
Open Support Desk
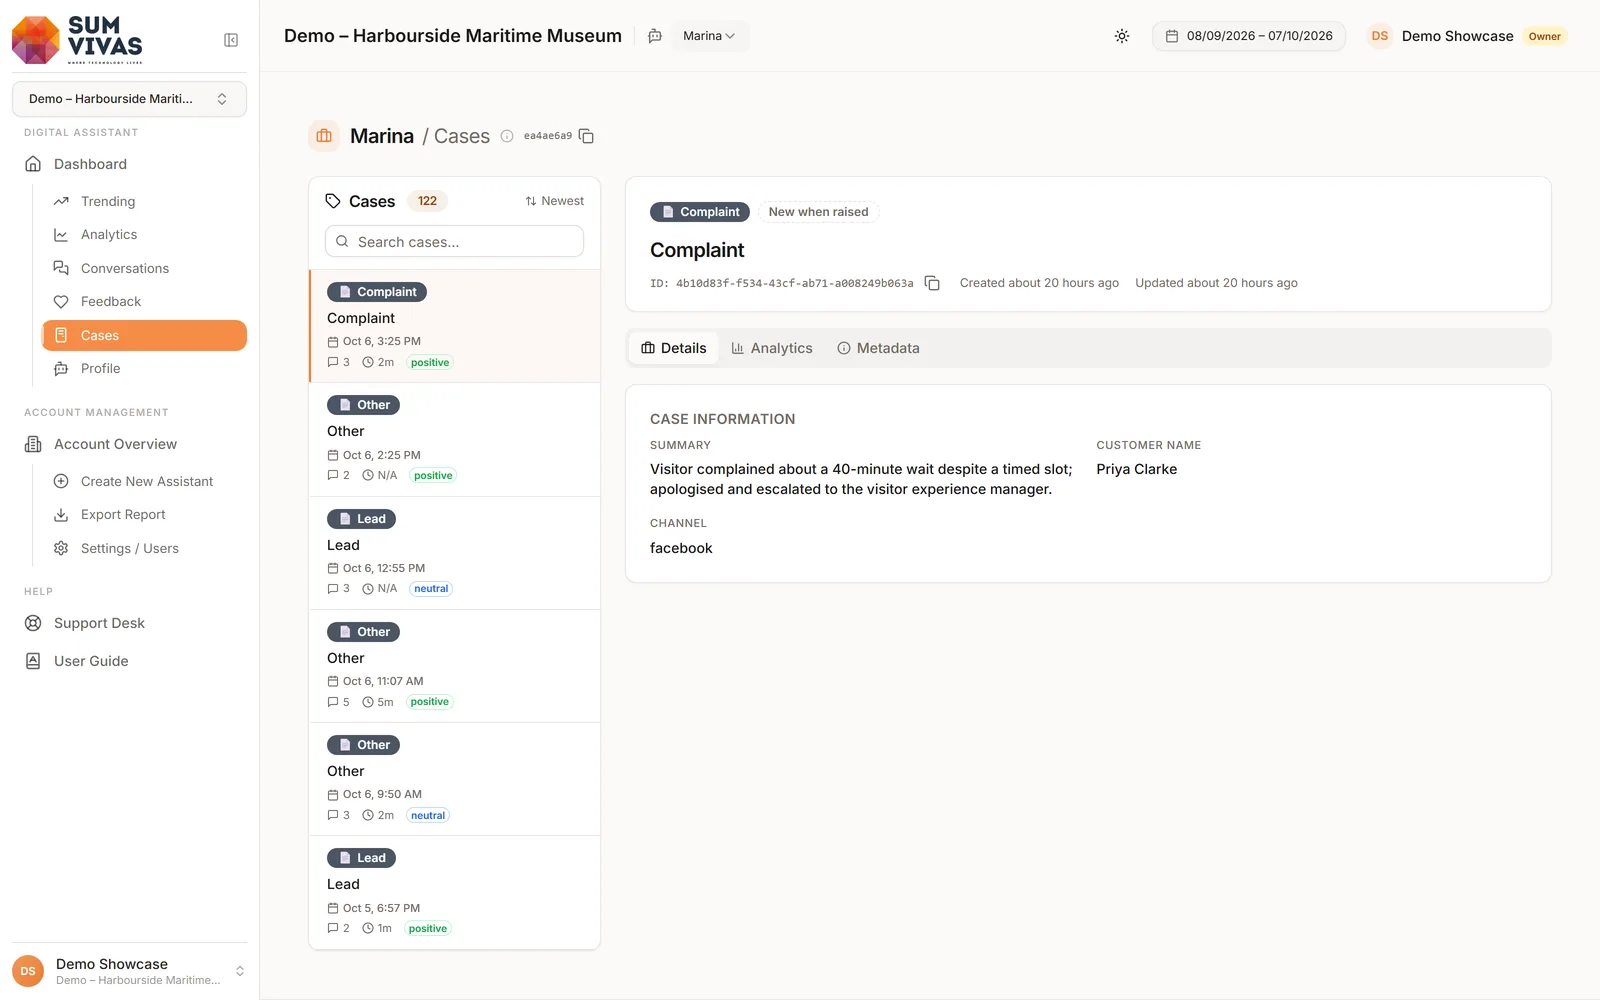129,623
